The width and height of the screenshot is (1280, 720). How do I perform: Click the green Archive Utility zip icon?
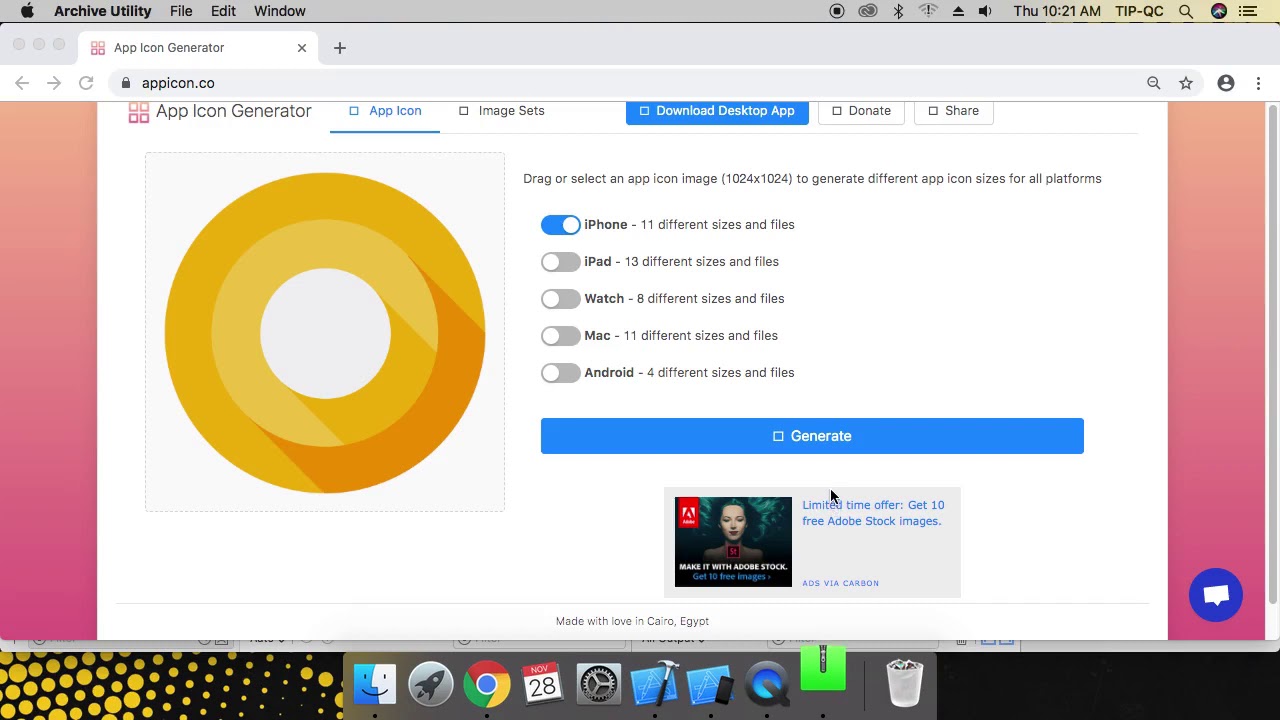(823, 669)
